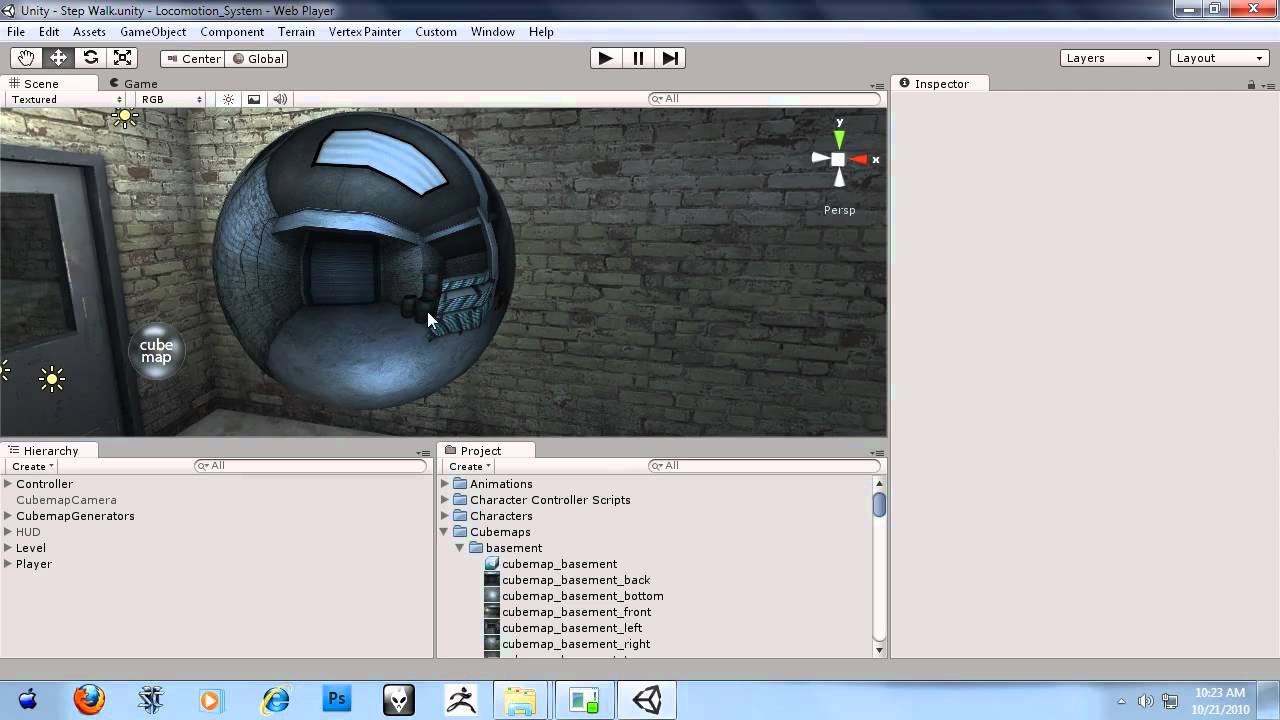
Task: Click the cubemap gizmo in scene
Action: [x=156, y=352]
